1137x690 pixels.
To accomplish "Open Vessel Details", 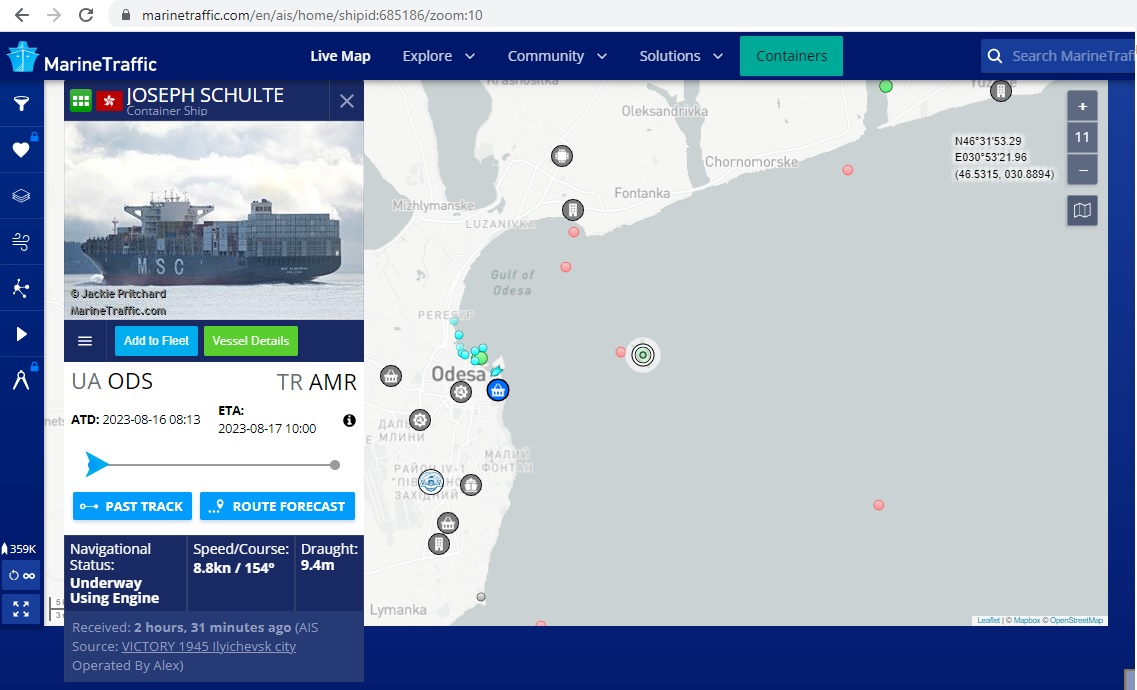I will click(x=251, y=341).
